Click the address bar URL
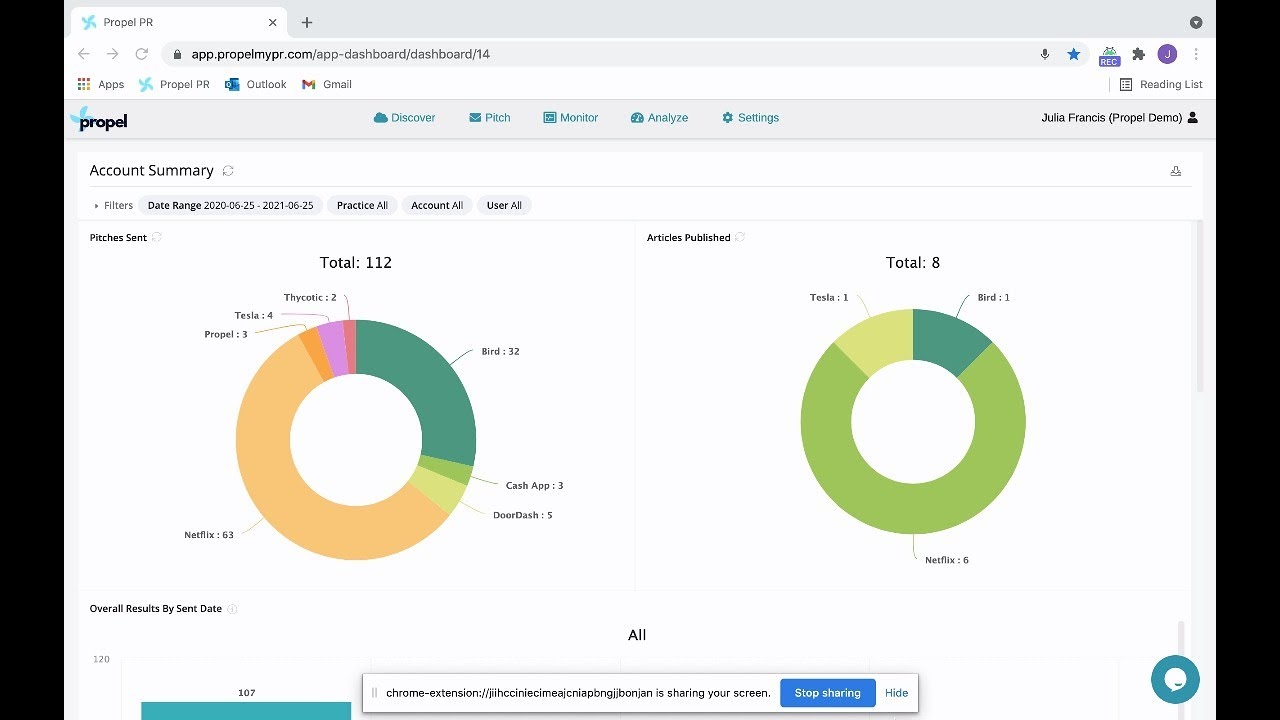The image size is (1280, 720). (x=340, y=54)
